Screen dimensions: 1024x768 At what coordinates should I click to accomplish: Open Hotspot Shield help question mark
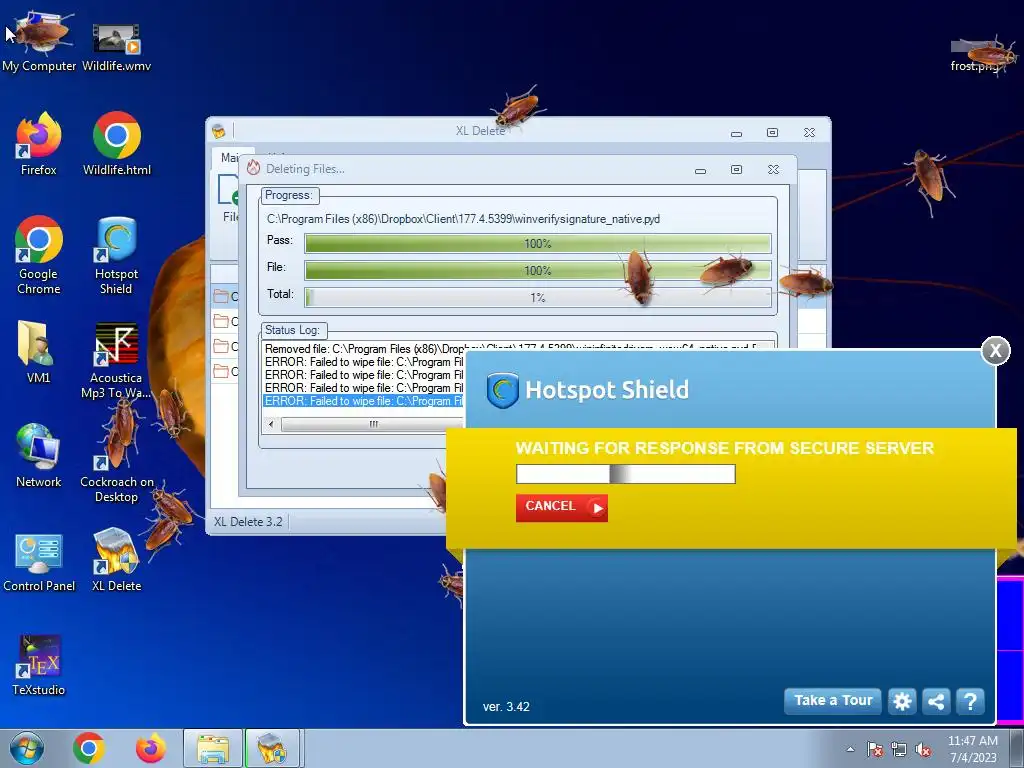tap(970, 701)
